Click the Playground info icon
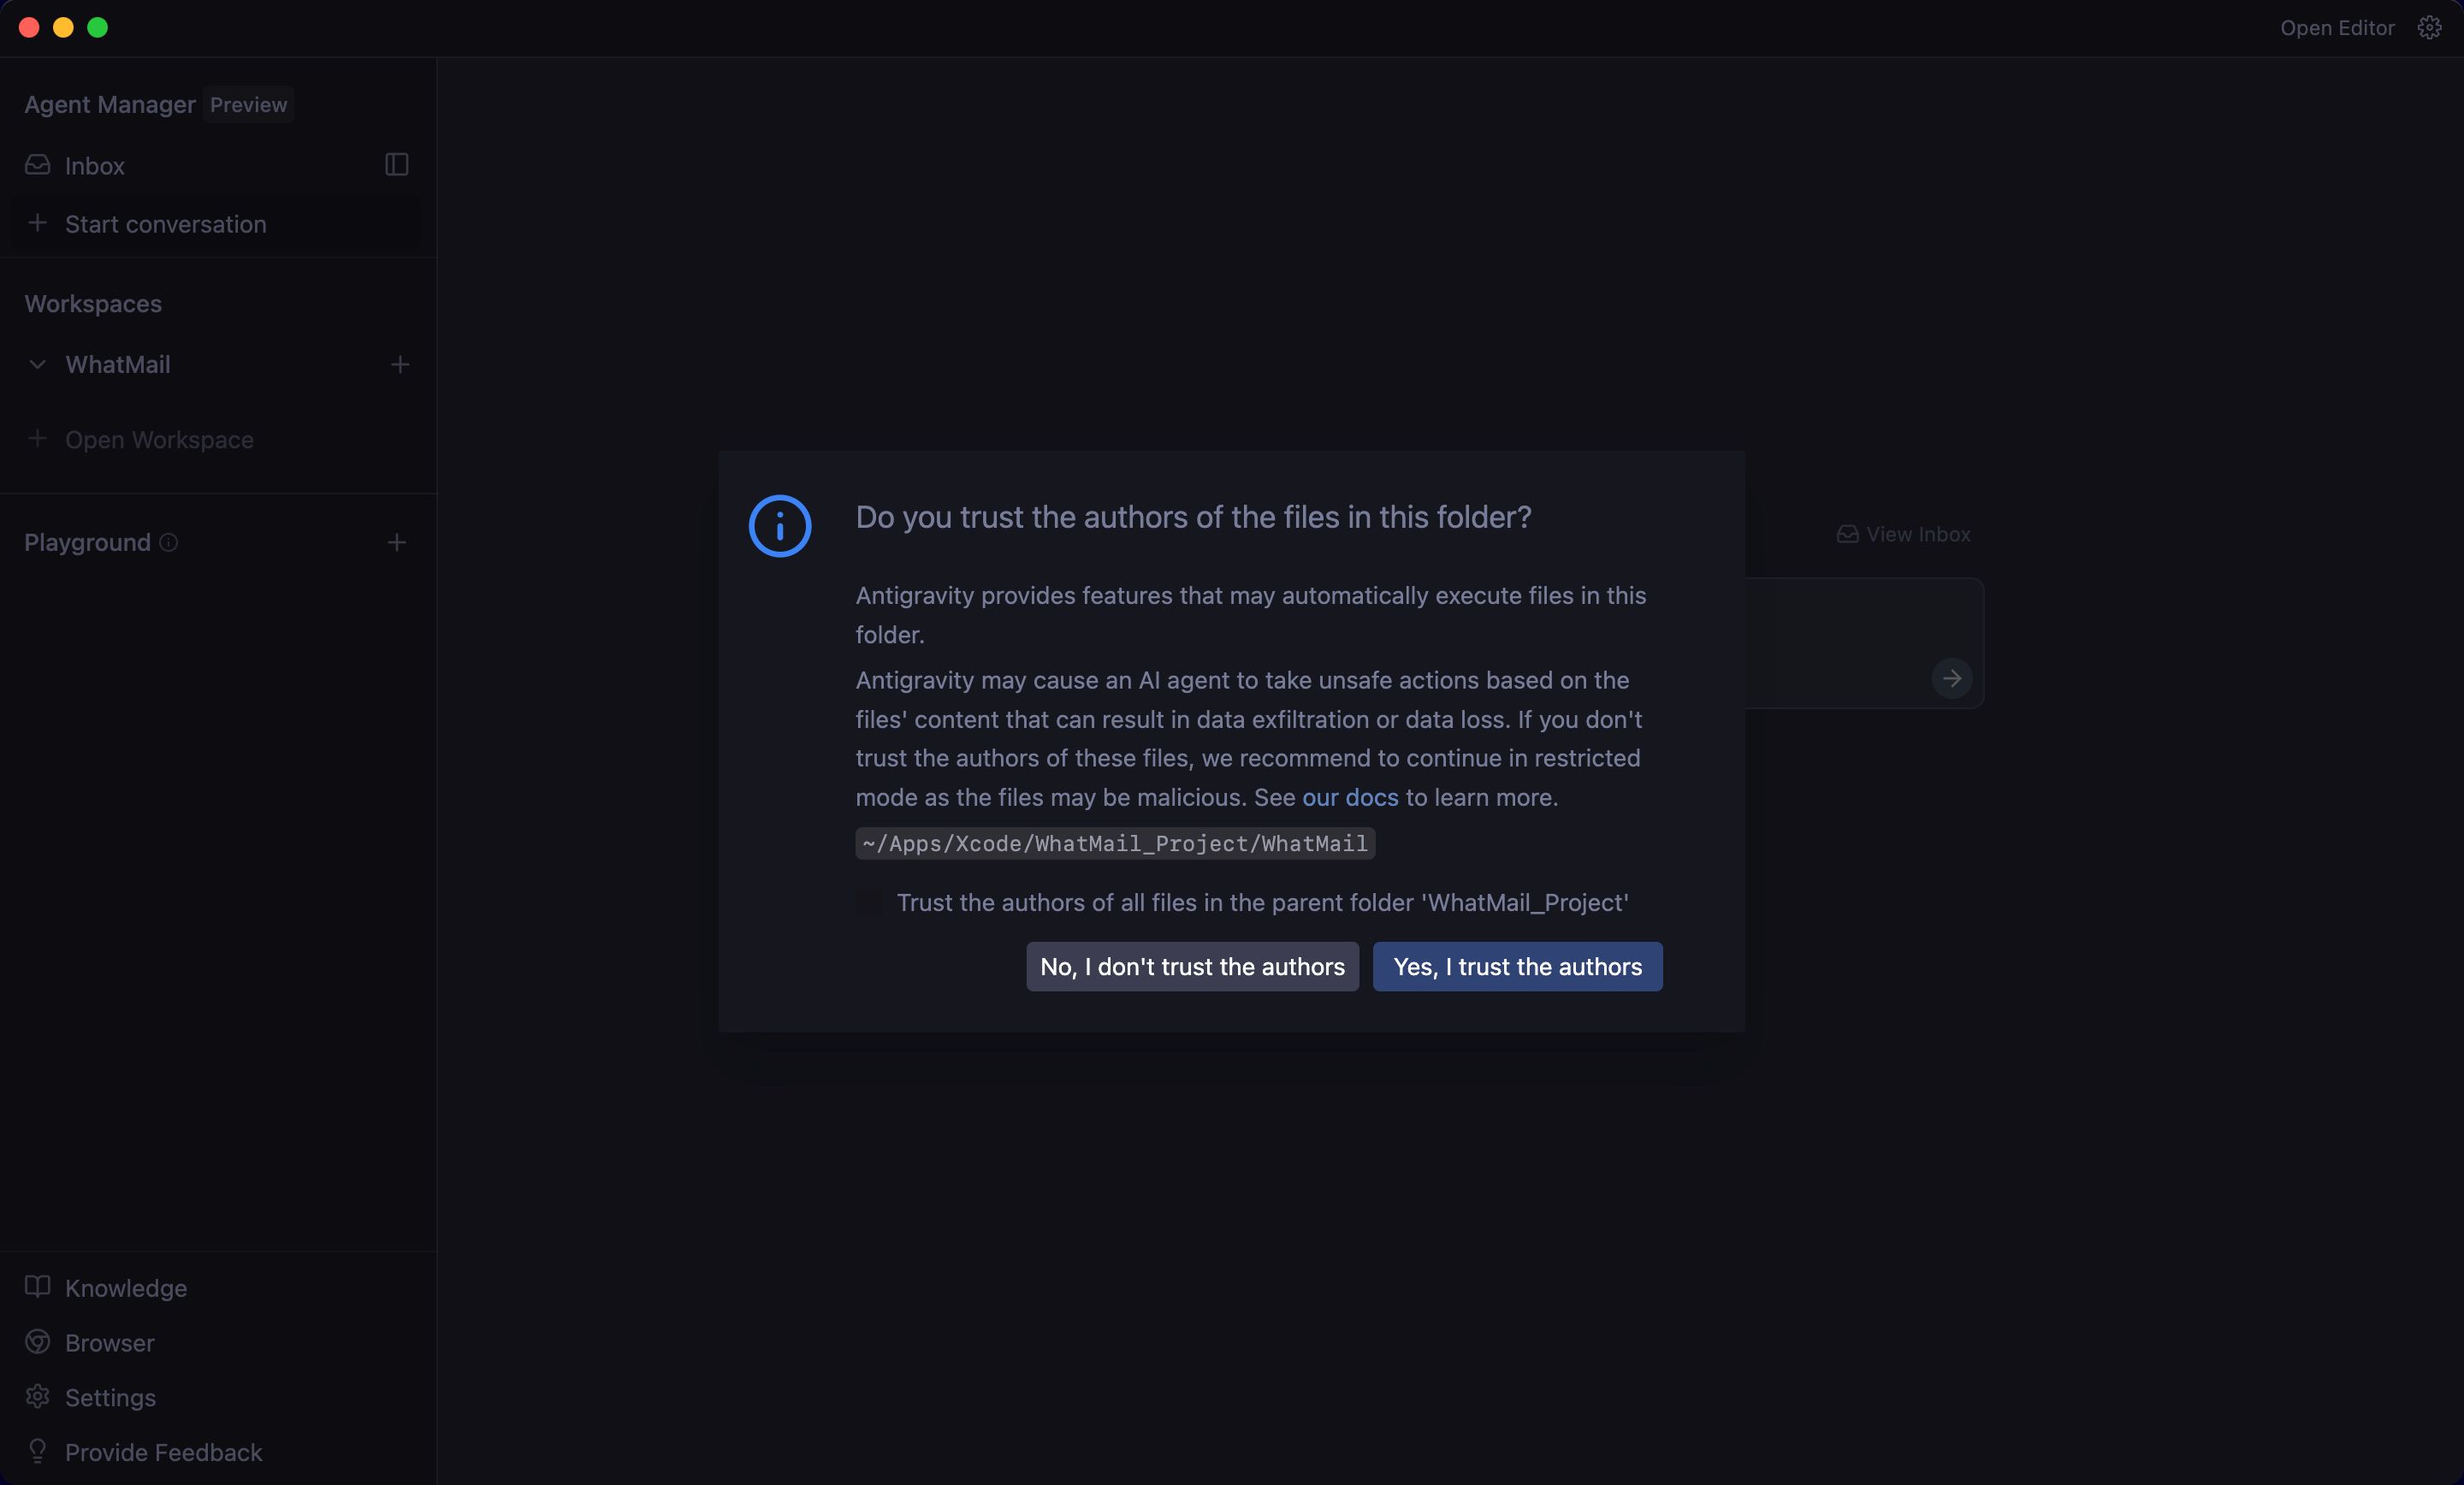Image resolution: width=2464 pixels, height=1485 pixels. pos(169,542)
